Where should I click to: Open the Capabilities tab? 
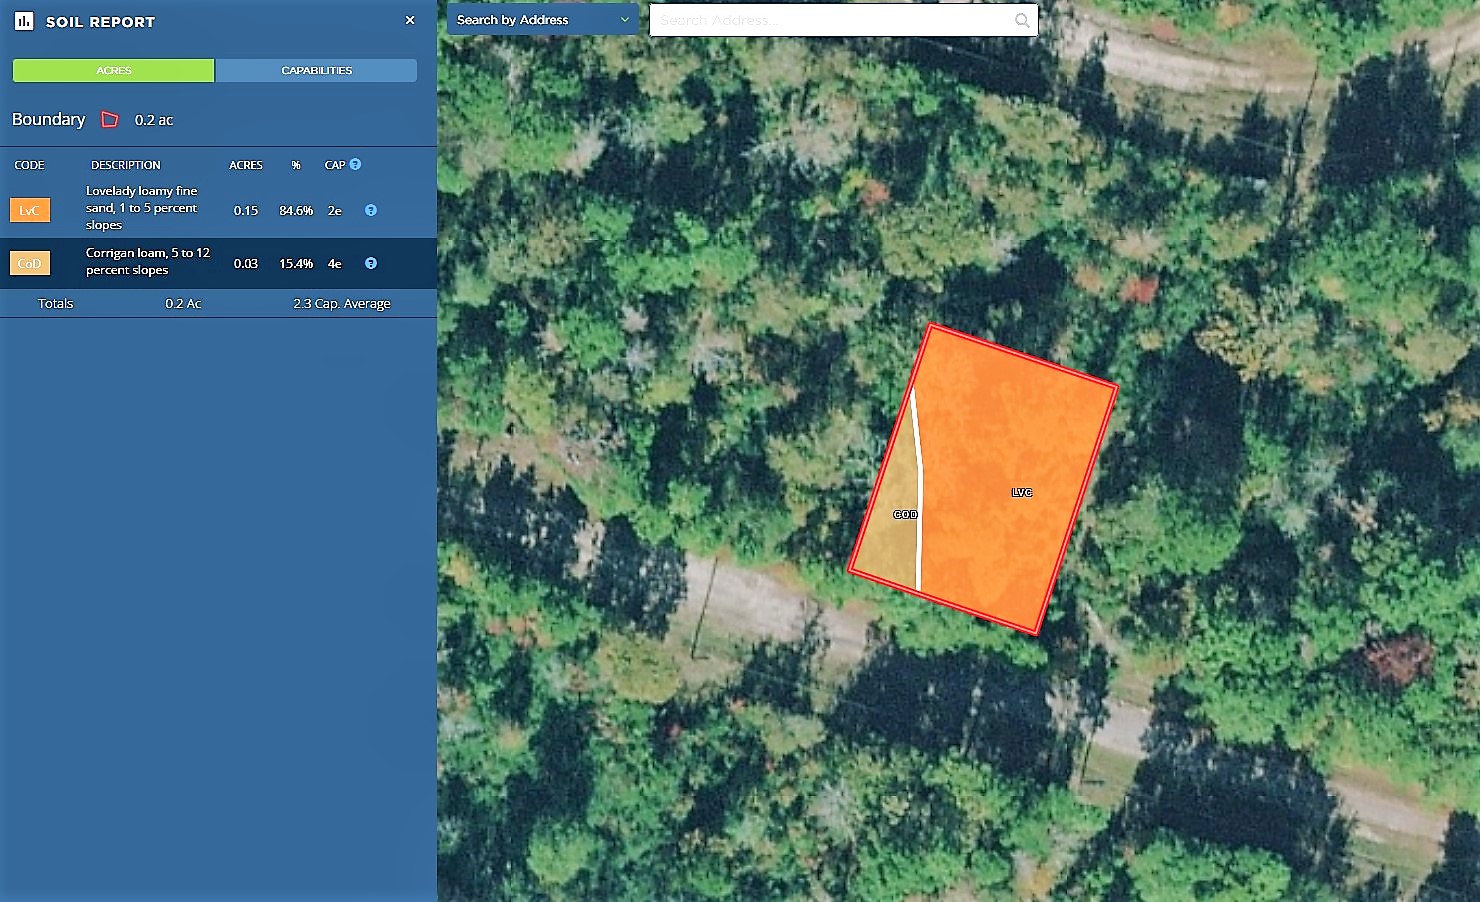[316, 70]
